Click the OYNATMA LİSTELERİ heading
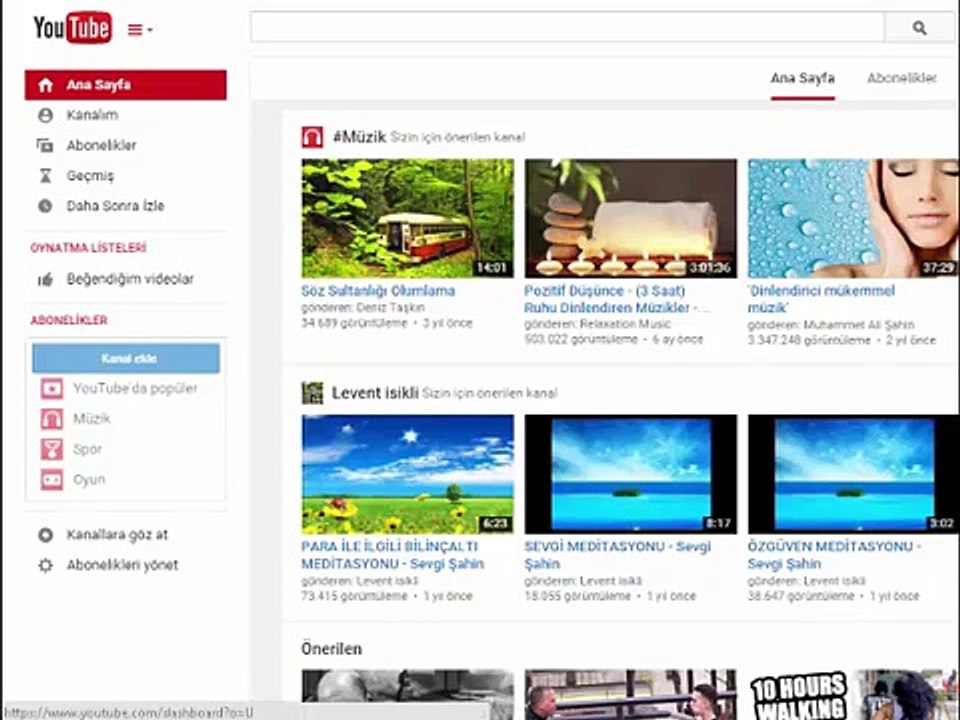The image size is (960, 720). [x=88, y=248]
